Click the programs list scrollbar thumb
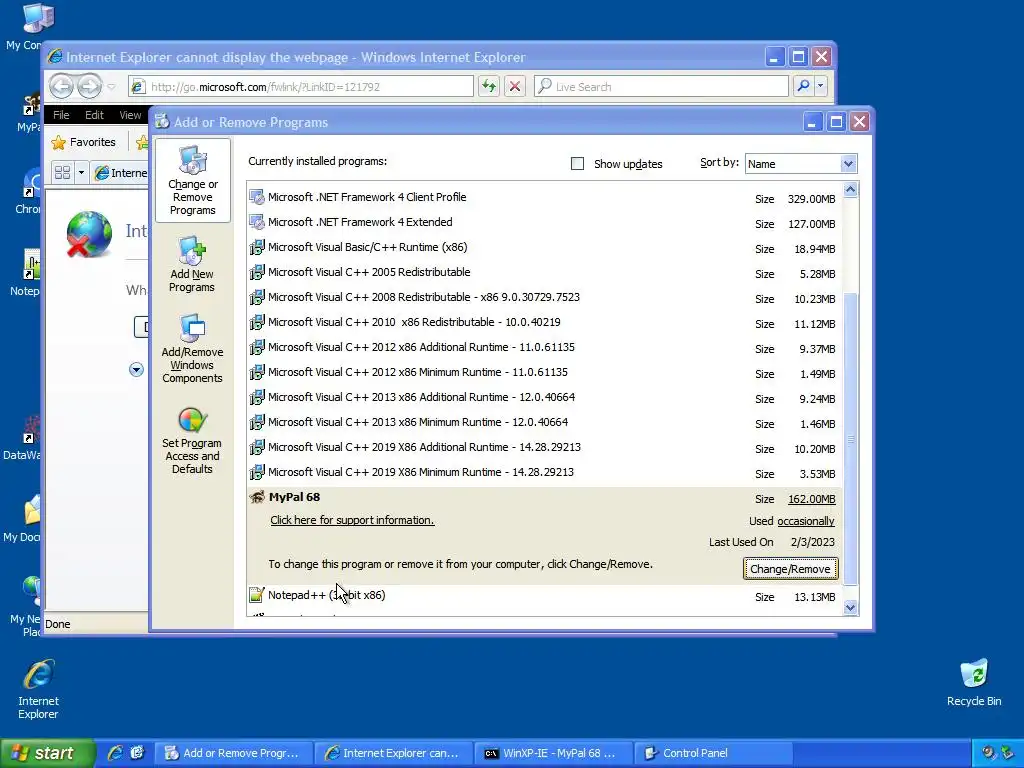1024x768 pixels. [850, 440]
